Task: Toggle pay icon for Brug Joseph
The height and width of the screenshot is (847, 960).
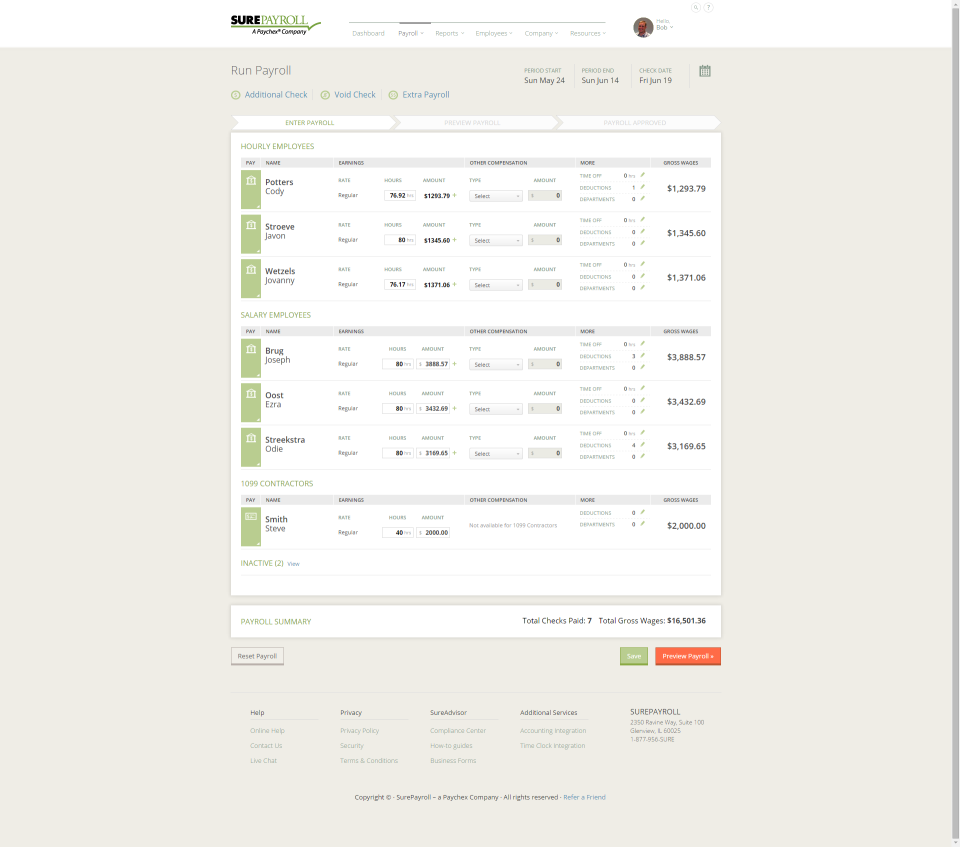Action: click(251, 358)
